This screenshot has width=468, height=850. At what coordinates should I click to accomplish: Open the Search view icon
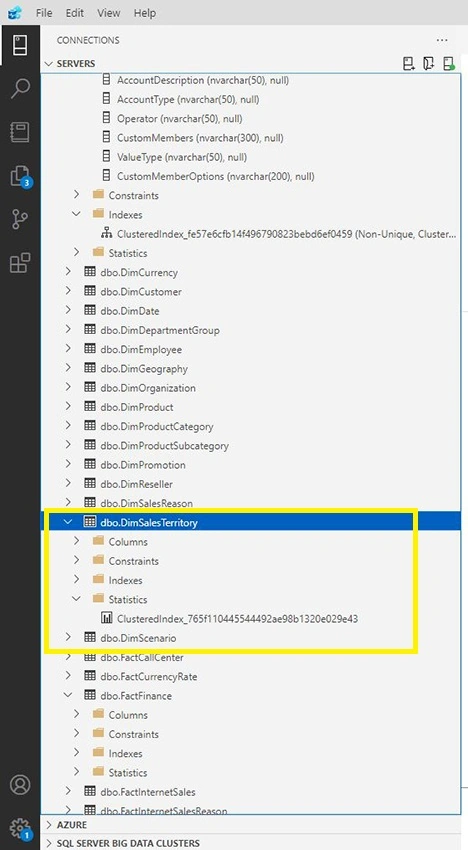point(20,88)
